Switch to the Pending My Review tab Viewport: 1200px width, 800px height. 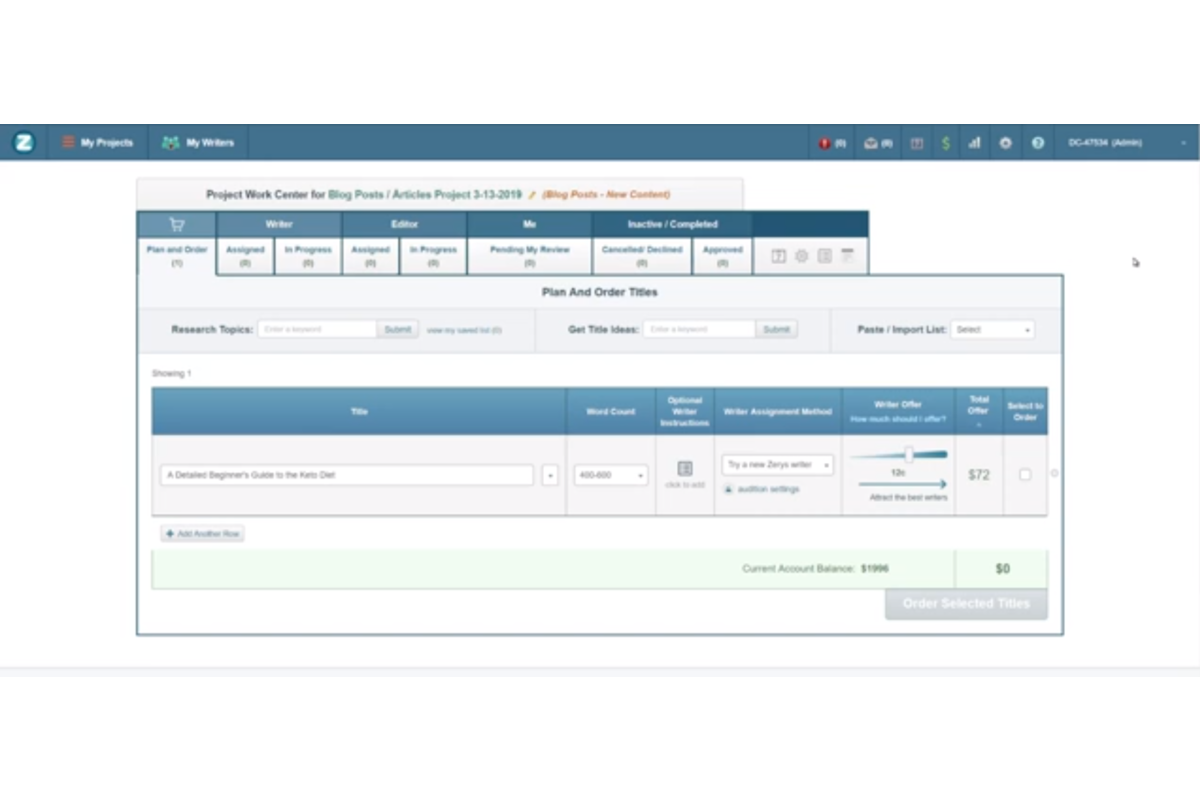coord(529,255)
